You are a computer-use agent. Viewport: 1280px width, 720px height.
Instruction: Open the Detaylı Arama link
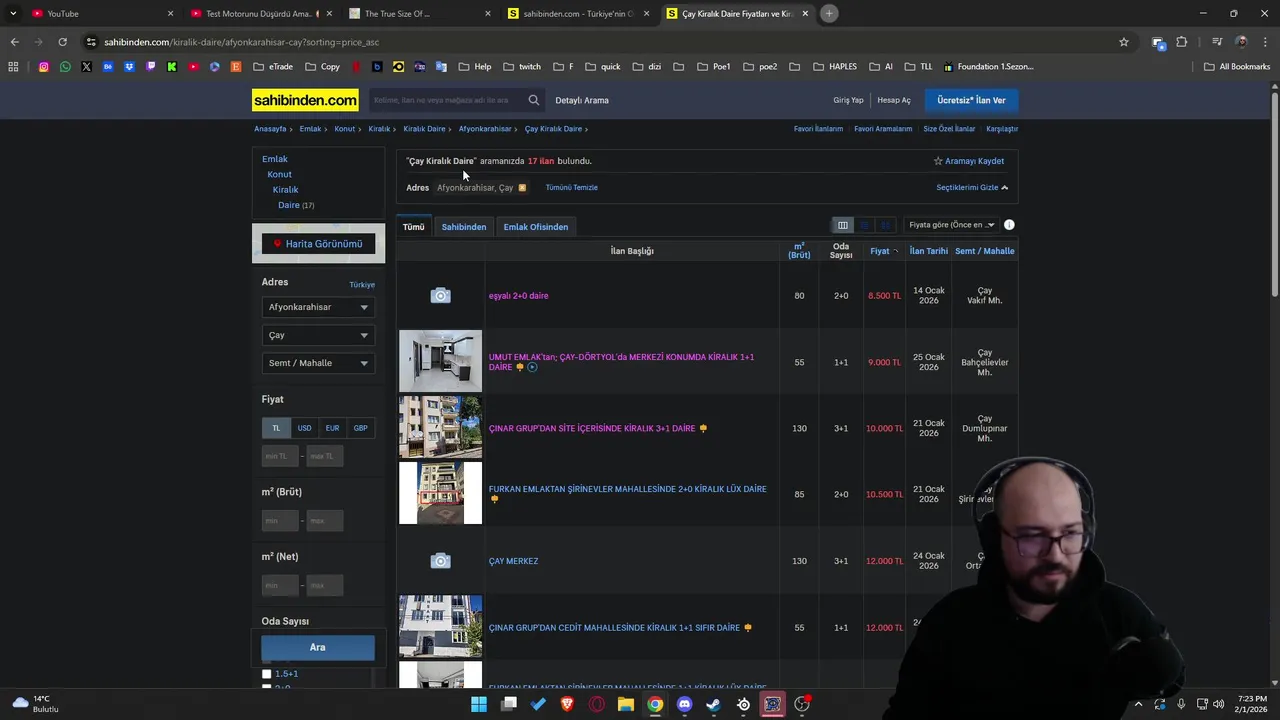pyautogui.click(x=582, y=100)
